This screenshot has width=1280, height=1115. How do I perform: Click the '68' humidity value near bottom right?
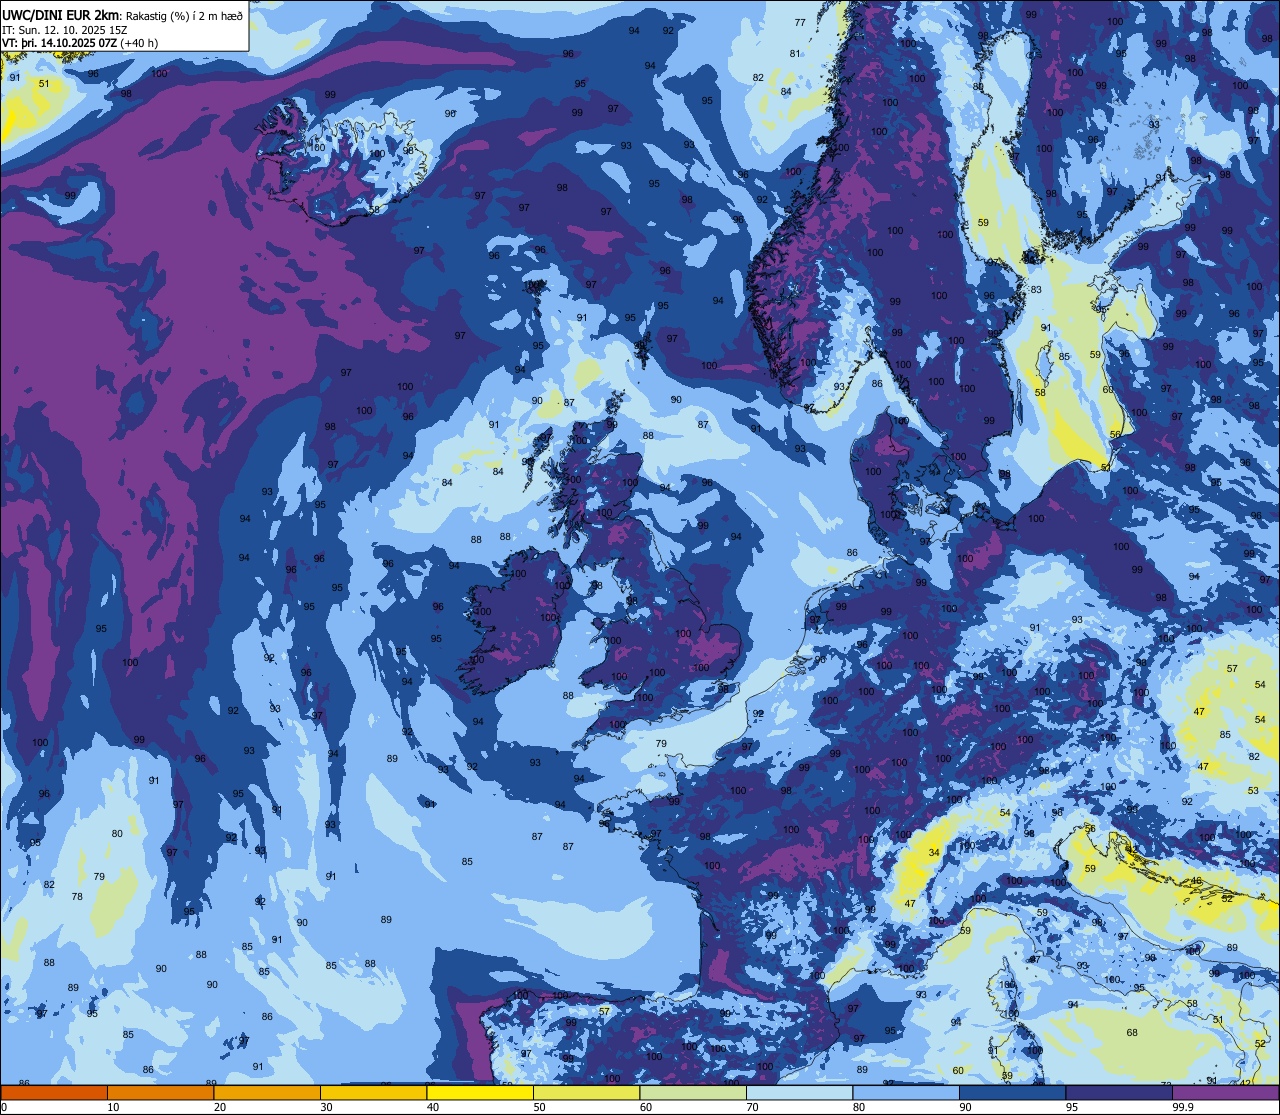click(x=1132, y=1033)
